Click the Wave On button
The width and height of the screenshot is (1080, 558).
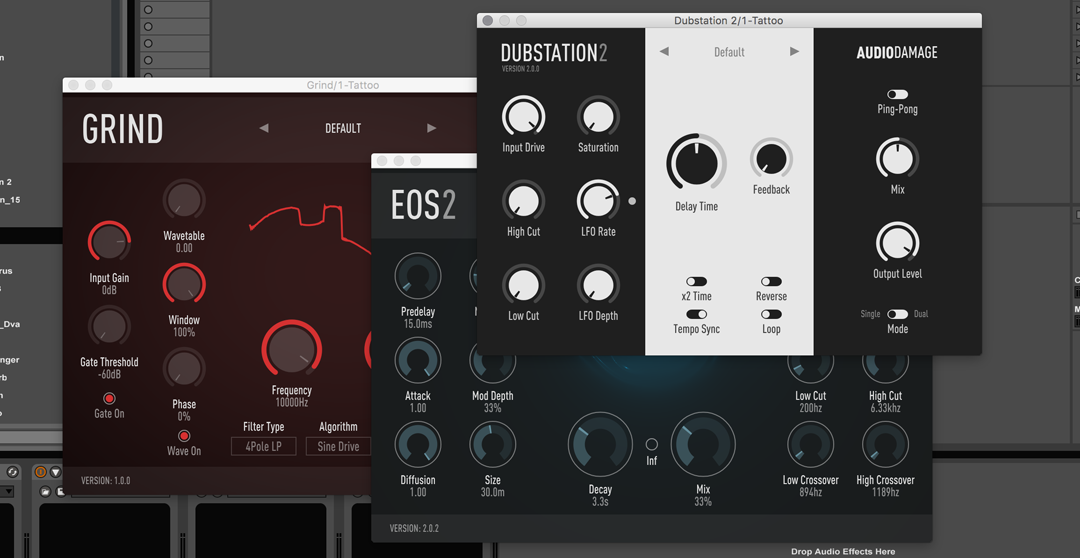pos(184,436)
